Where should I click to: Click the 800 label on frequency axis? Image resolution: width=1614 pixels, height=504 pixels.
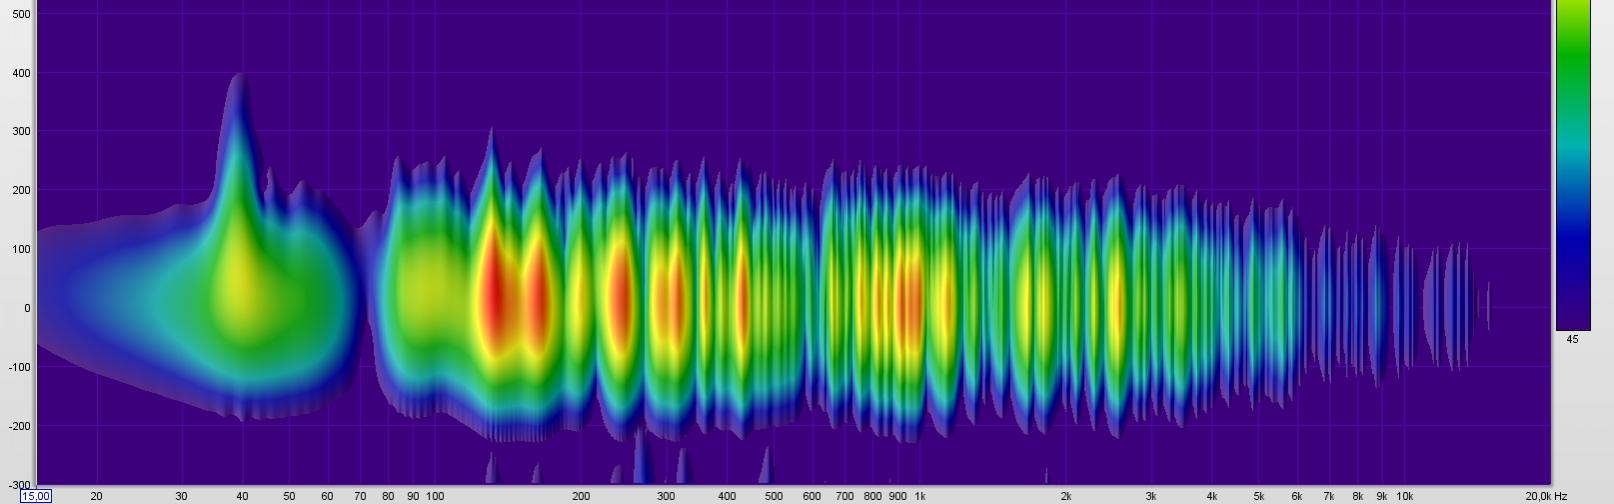pos(873,496)
